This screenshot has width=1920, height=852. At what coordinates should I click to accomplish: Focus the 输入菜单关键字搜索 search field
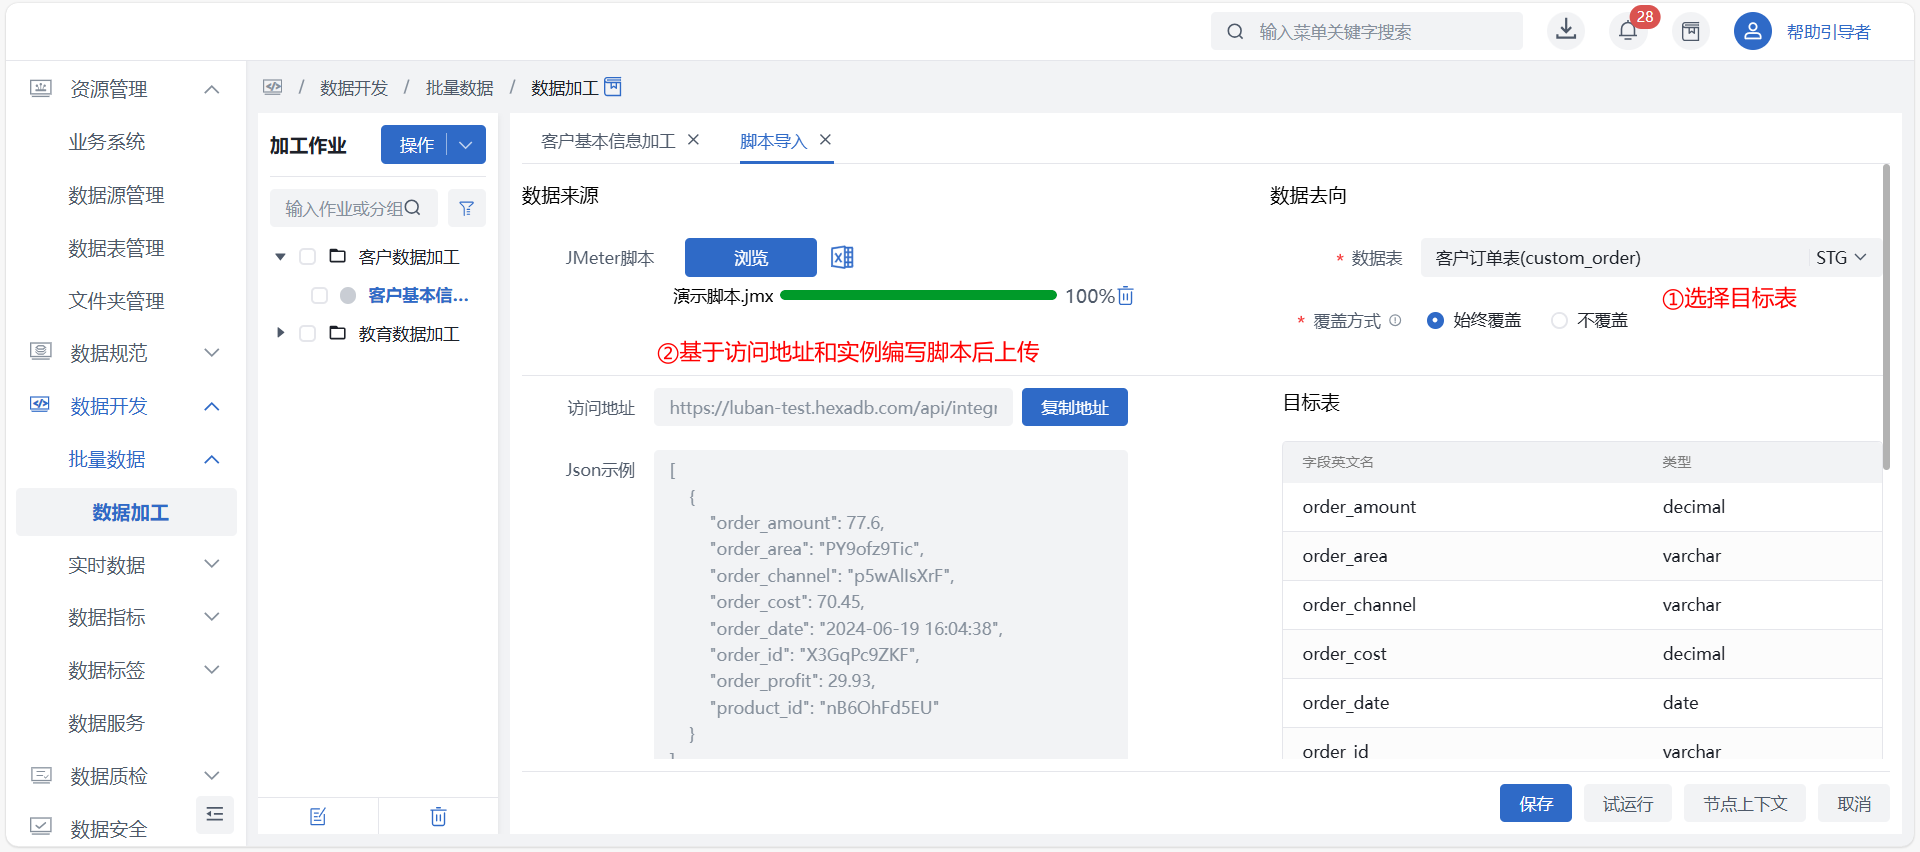(1367, 31)
